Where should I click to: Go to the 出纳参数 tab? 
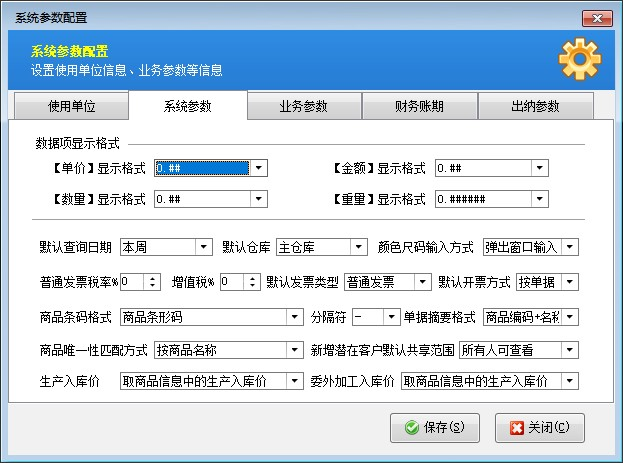click(x=536, y=107)
